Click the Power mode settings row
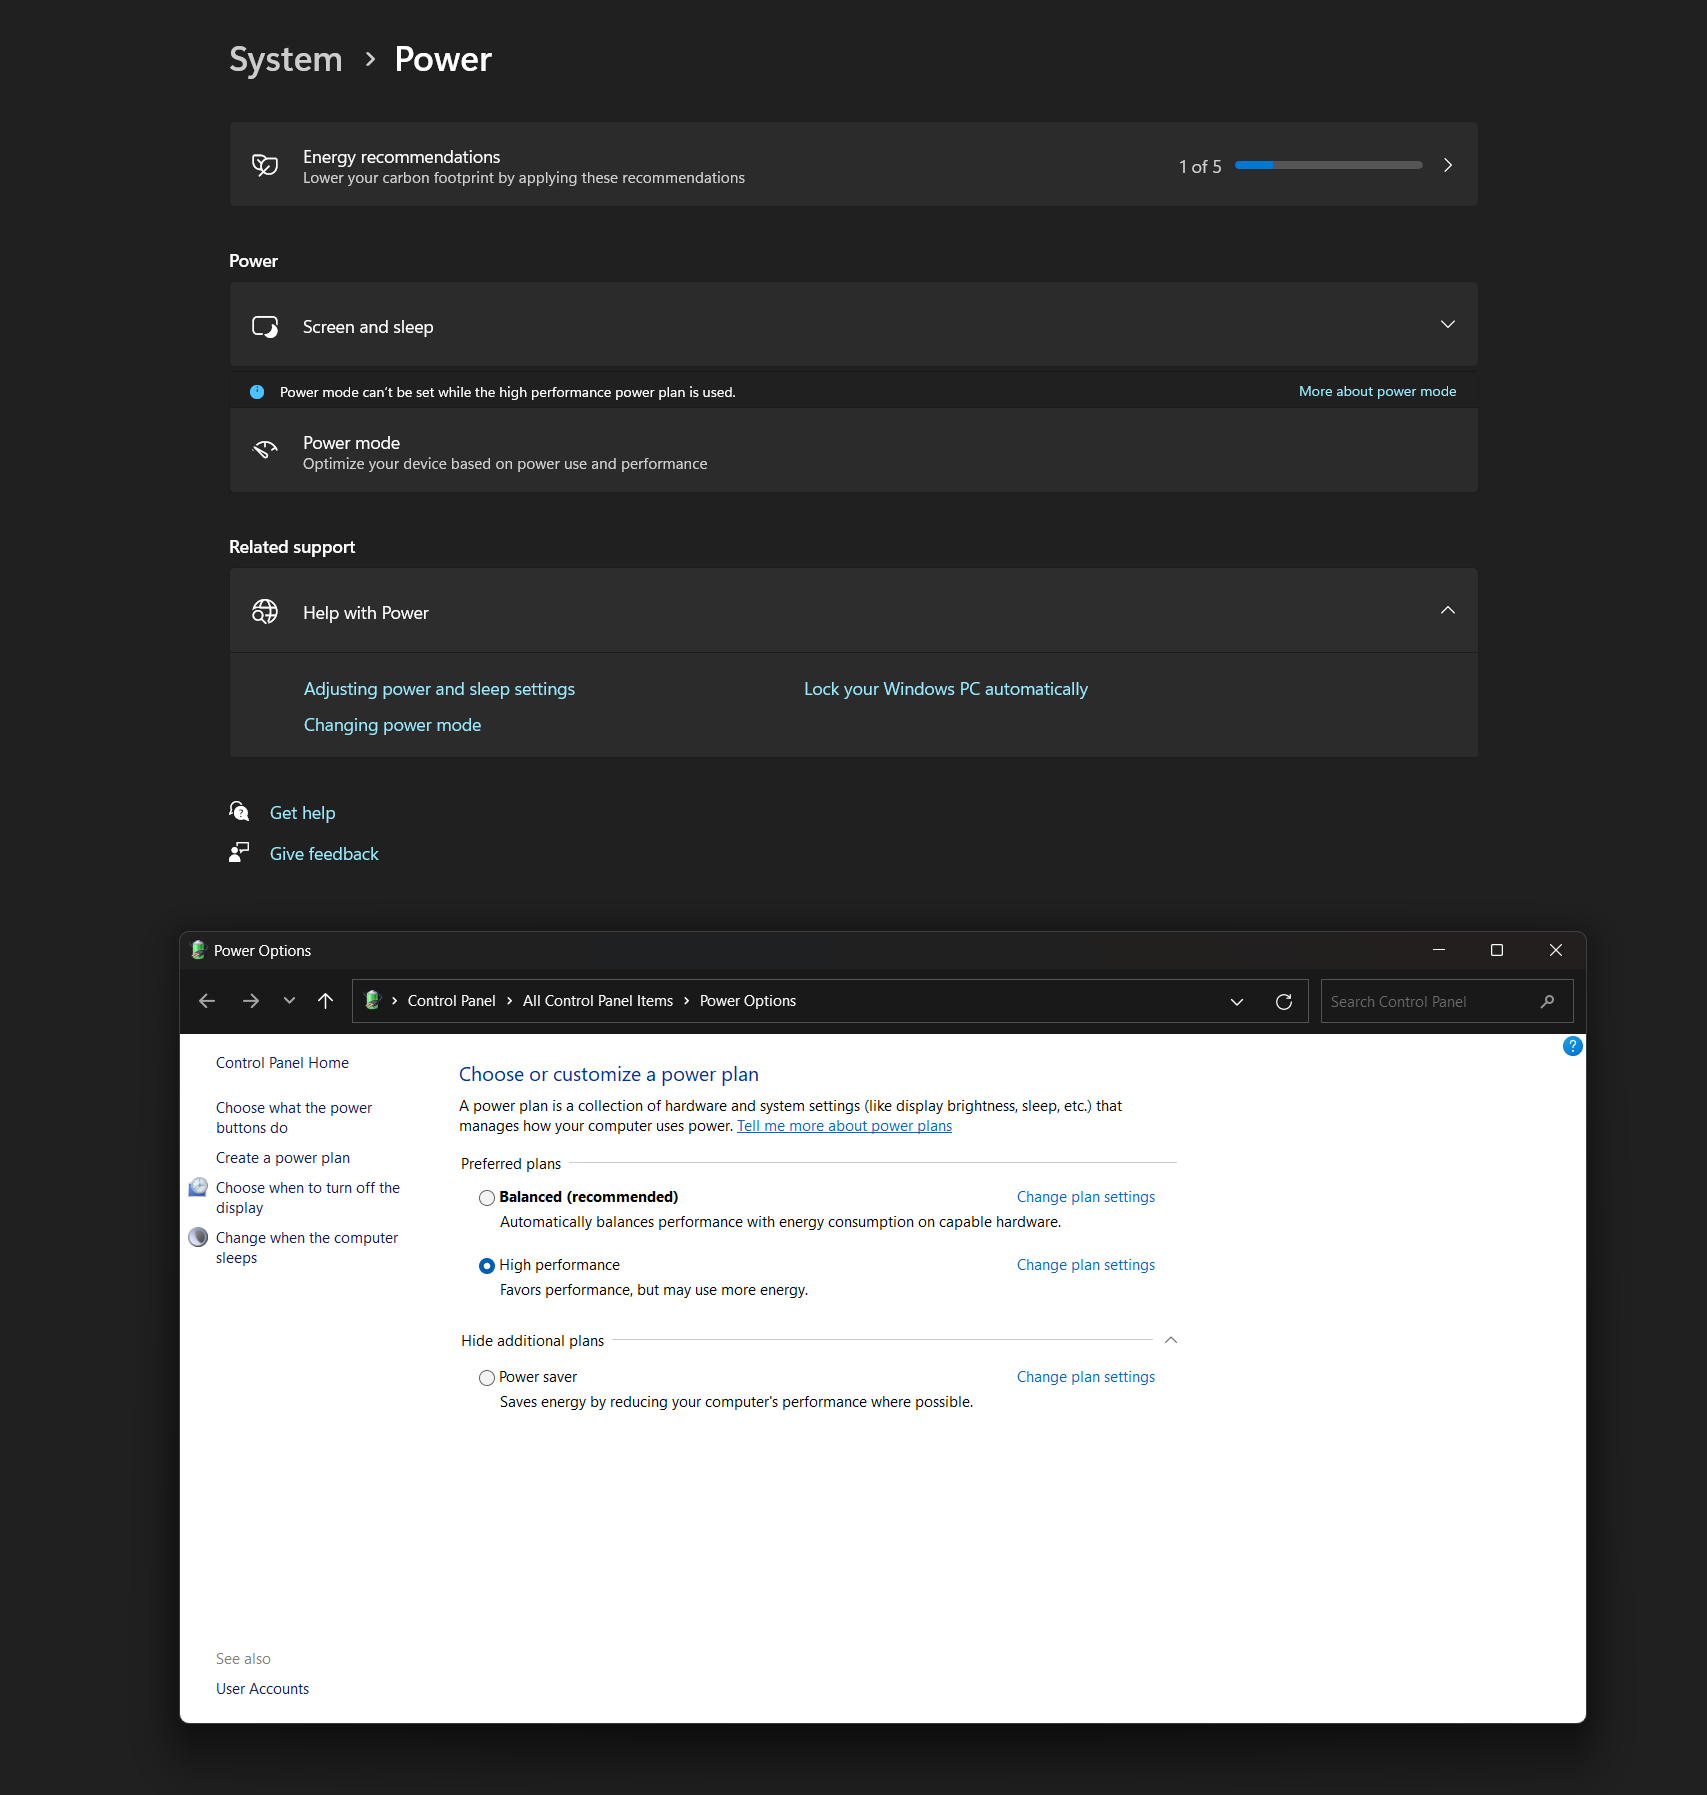The height and width of the screenshot is (1795, 1707). coord(853,450)
